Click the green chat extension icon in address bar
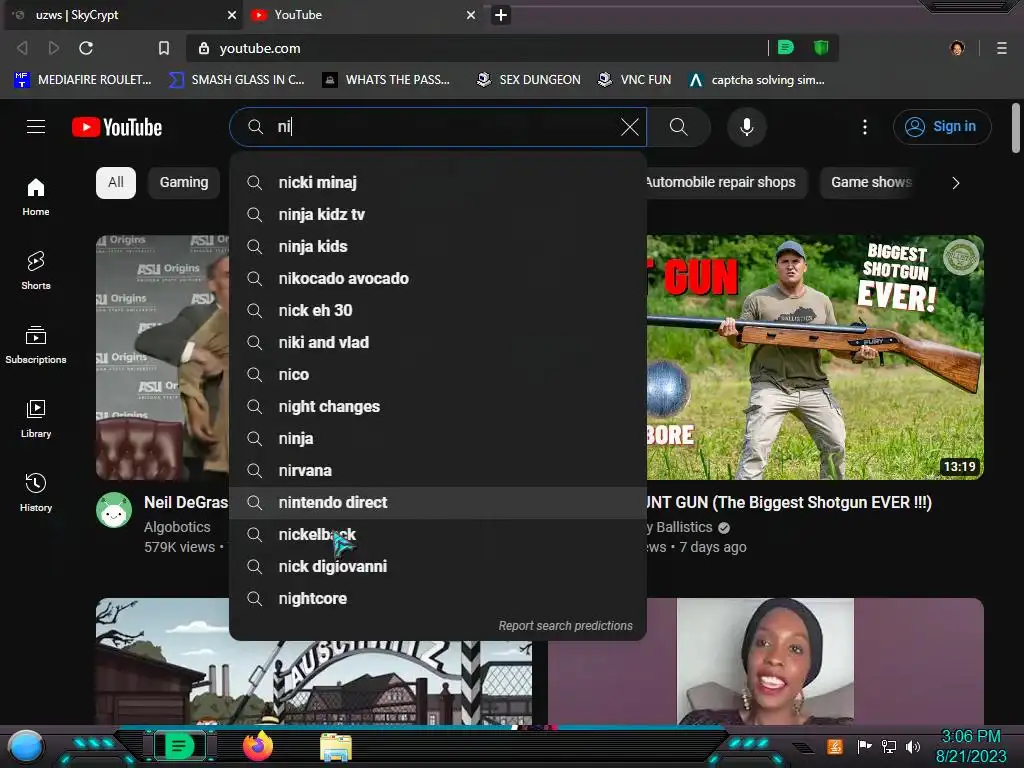Screen dimensions: 1024x768 point(786,48)
